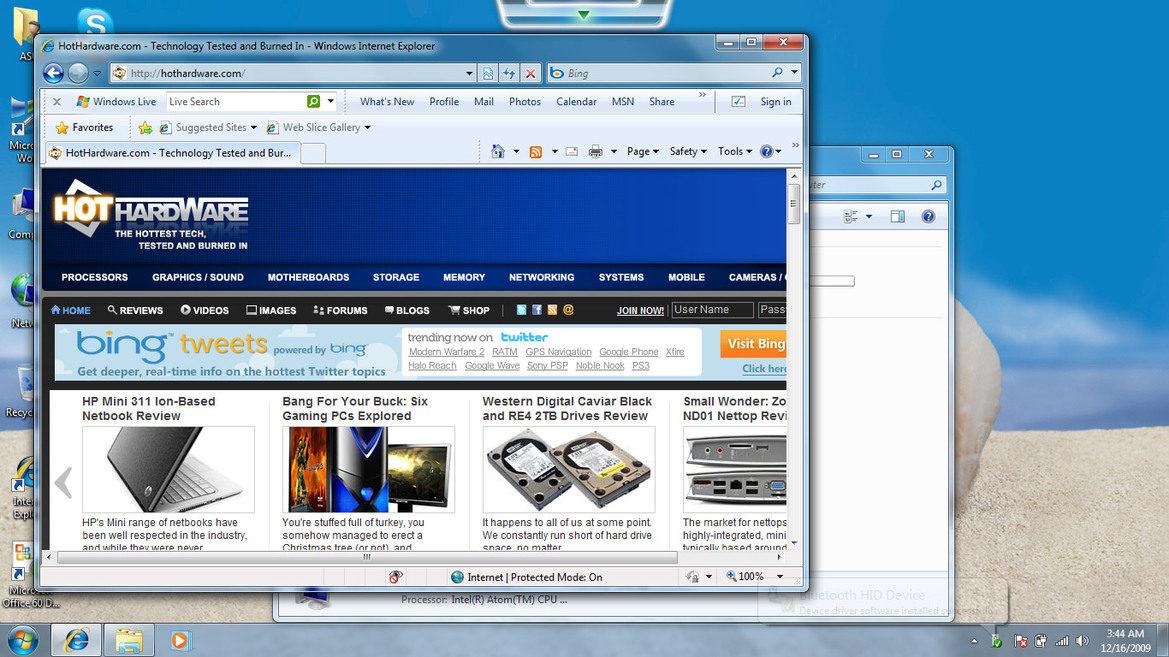Refresh the page with the Refresh icon
The width and height of the screenshot is (1169, 657).
pos(509,73)
